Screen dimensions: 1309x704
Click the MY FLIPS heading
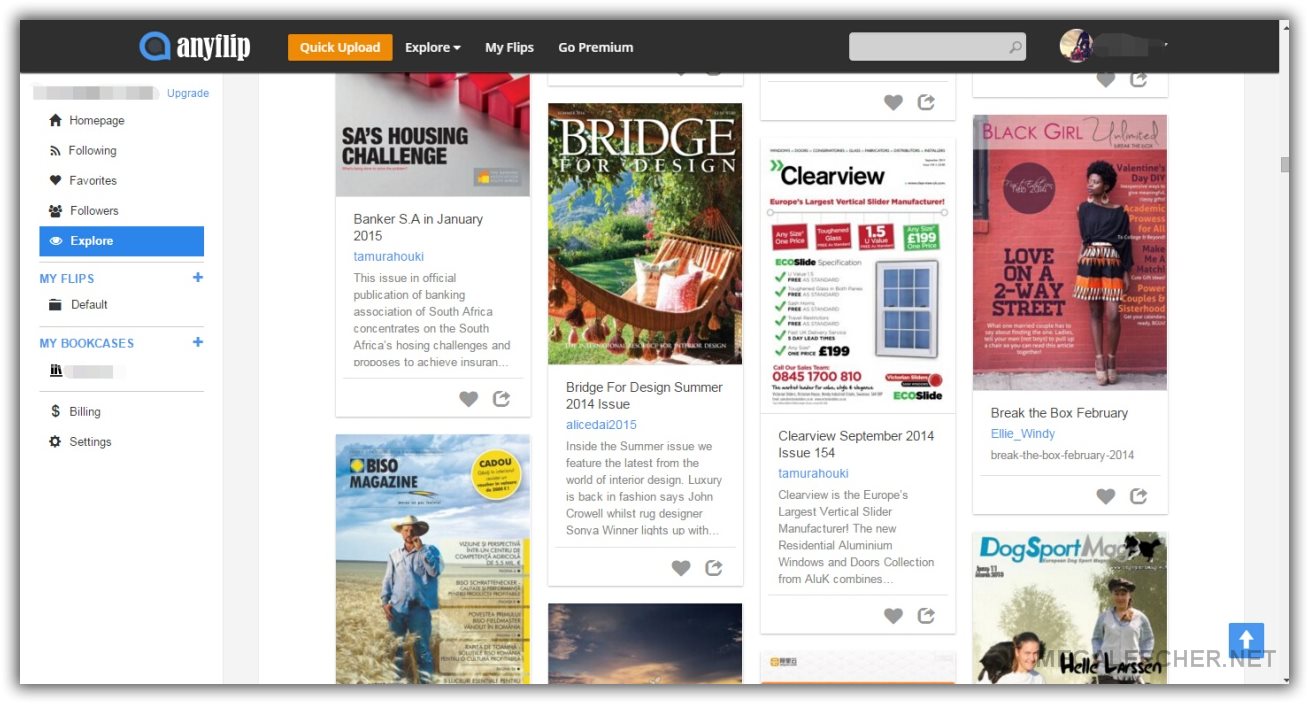point(67,279)
